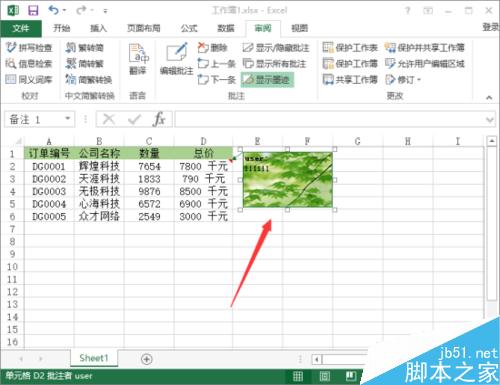Go to previous comment 上一条
This screenshot has height=385, width=500.
tap(217, 63)
